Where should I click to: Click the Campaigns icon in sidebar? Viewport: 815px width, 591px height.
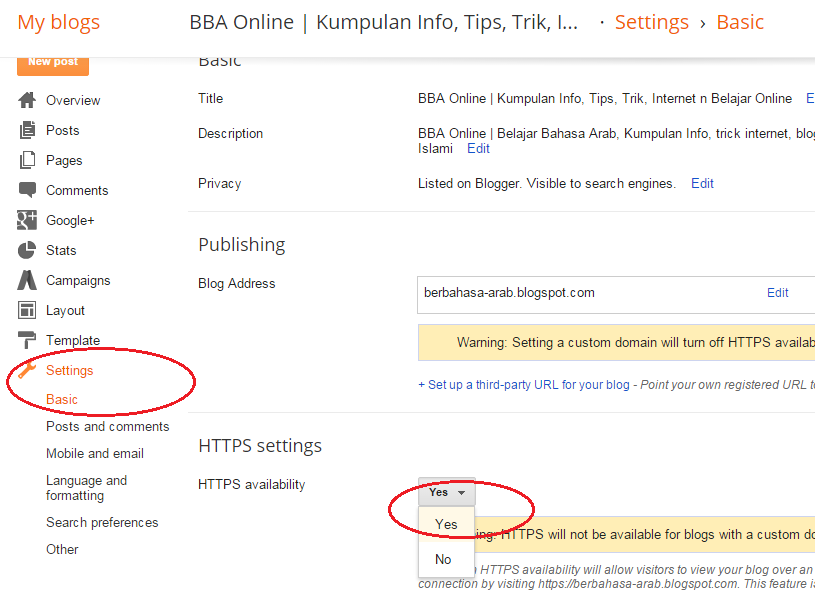tap(27, 280)
